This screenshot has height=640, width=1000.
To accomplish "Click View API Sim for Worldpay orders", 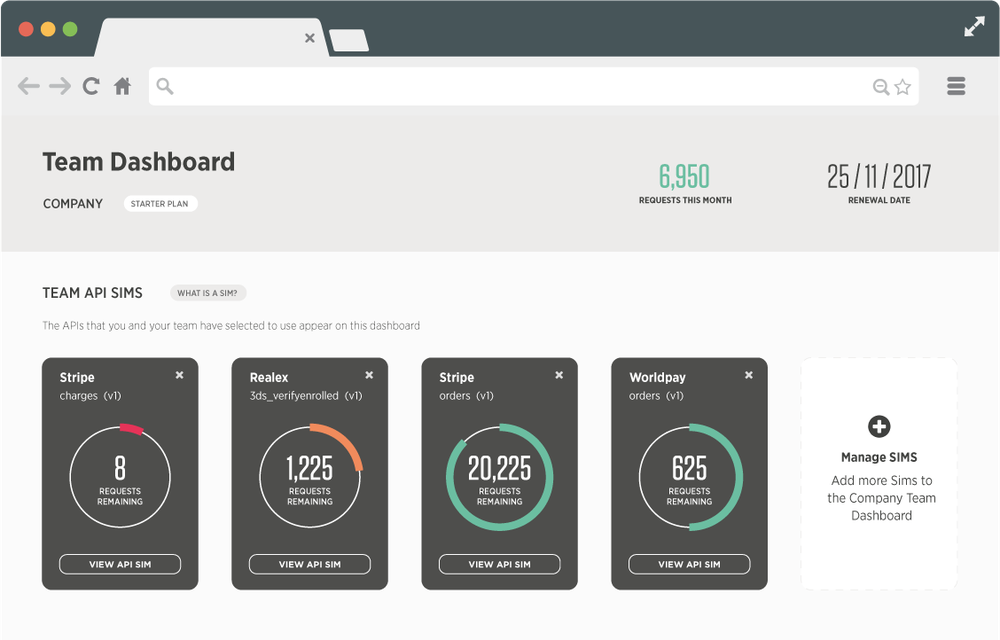I will pos(689,564).
